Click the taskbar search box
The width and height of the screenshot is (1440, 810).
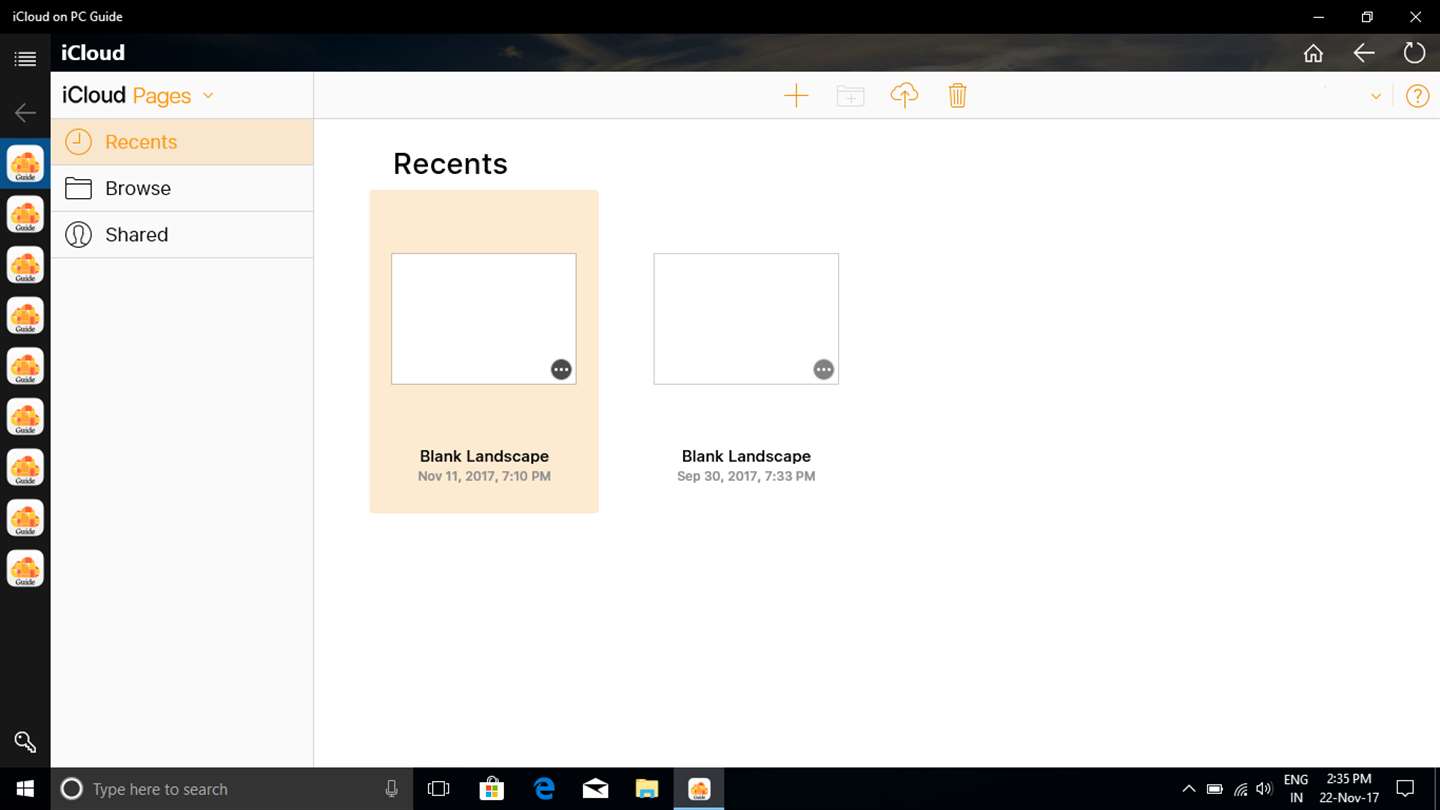coord(230,789)
